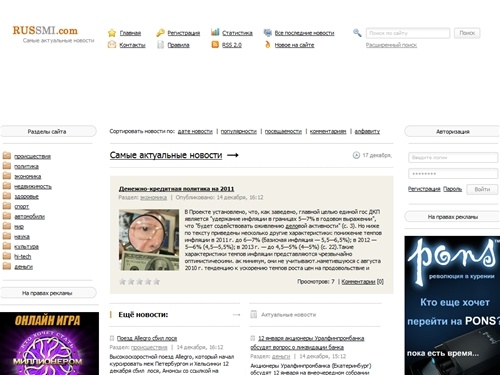Open the Новое на сайте link
This screenshot has height=375, width=500.
(294, 45)
